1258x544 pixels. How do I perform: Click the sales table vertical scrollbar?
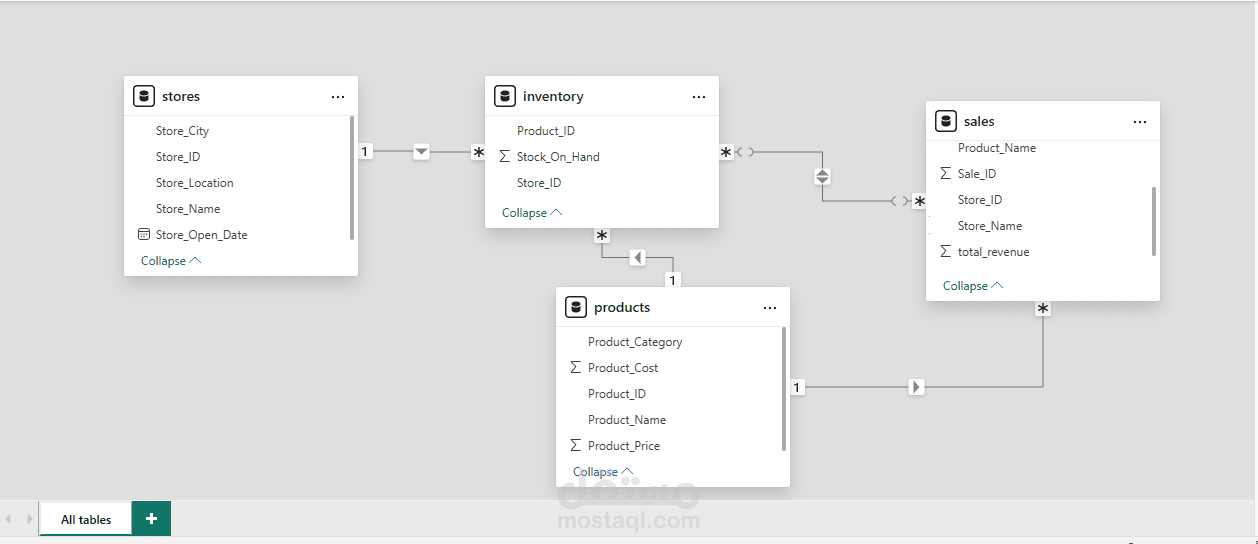pyautogui.click(x=1154, y=220)
